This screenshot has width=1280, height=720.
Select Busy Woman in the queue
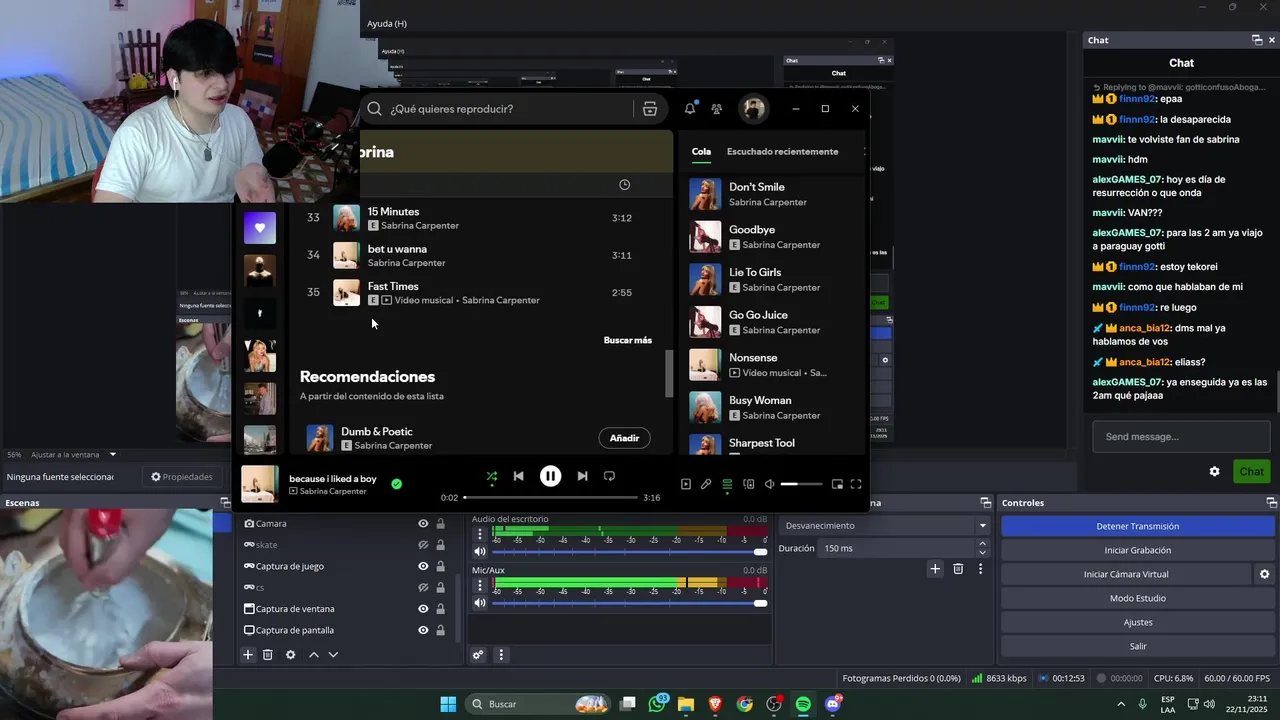(x=772, y=407)
